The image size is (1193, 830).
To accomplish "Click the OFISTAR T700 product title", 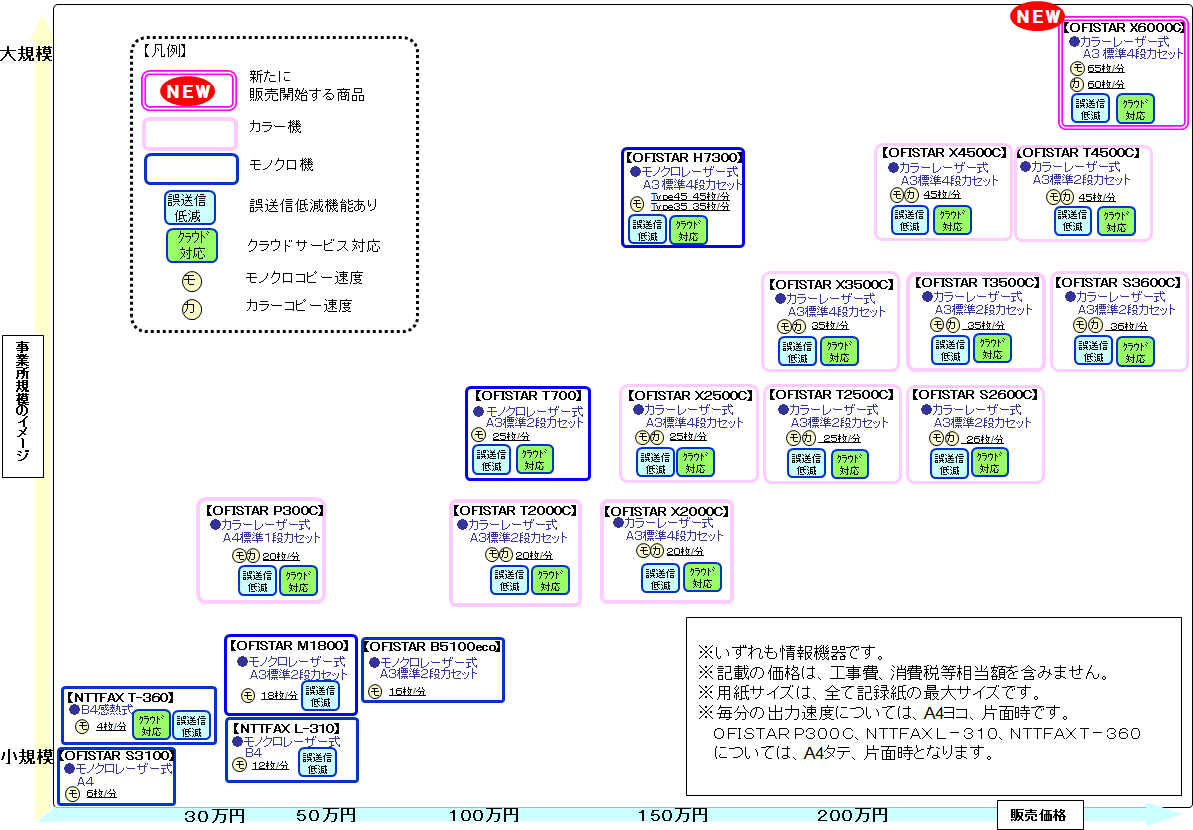I will tap(528, 396).
